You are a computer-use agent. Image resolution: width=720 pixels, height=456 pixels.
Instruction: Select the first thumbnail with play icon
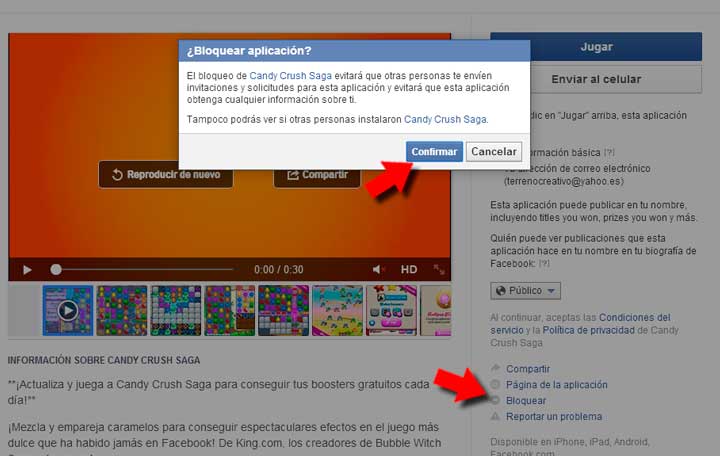tap(67, 310)
